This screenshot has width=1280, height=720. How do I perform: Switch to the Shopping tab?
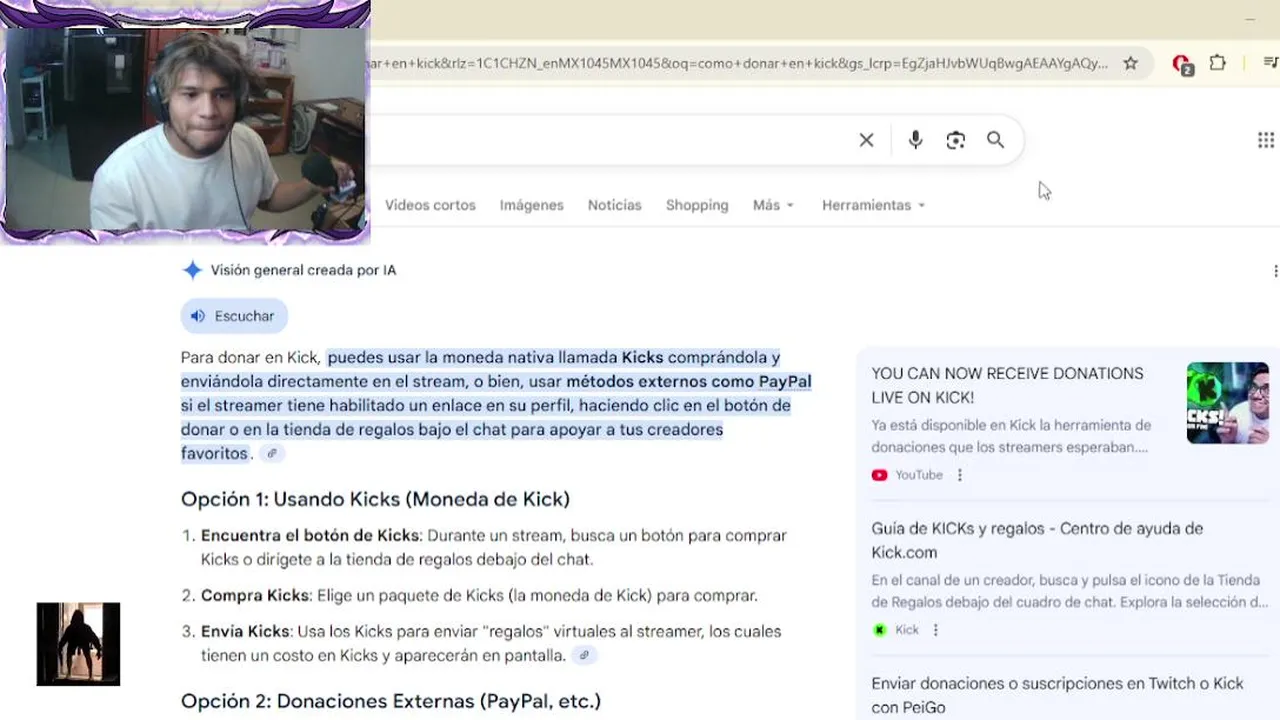pyautogui.click(x=697, y=205)
